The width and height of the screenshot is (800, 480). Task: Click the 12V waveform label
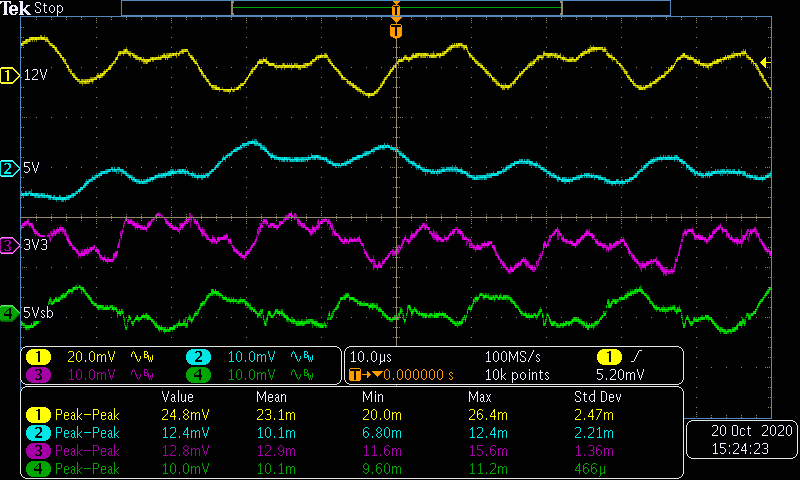[x=35, y=75]
